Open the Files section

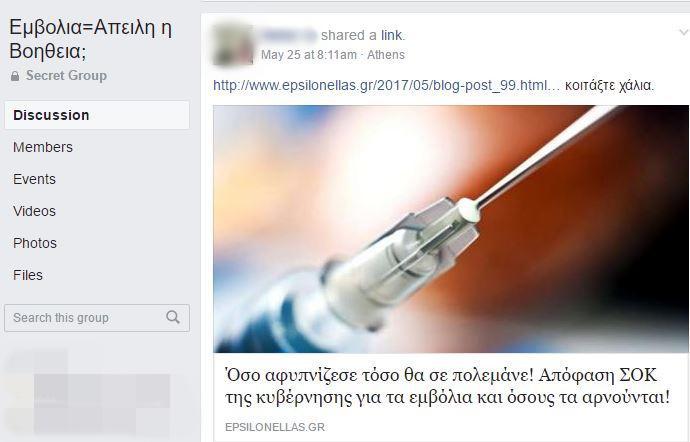(28, 275)
